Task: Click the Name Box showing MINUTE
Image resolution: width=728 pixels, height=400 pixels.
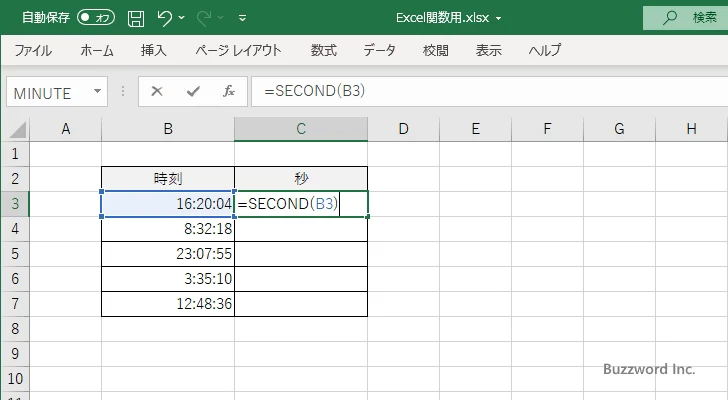Action: [49, 92]
